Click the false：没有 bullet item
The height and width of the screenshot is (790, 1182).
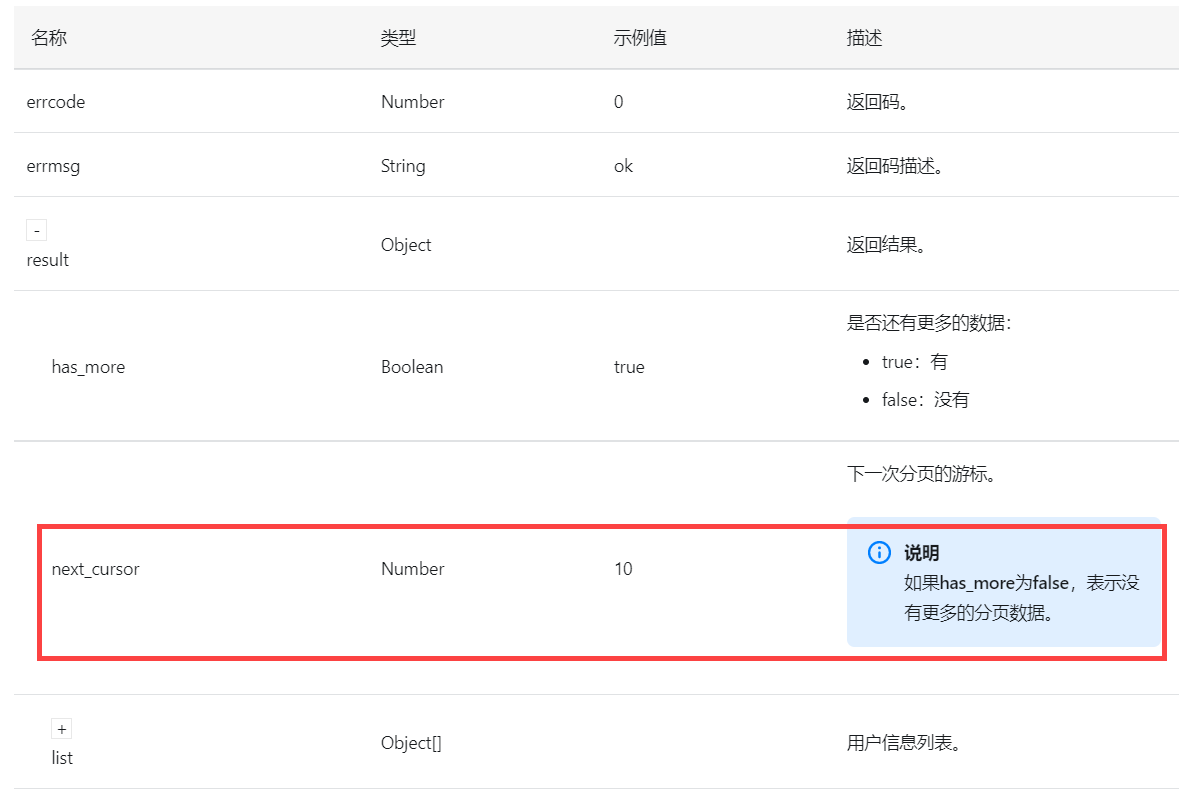[x=925, y=400]
